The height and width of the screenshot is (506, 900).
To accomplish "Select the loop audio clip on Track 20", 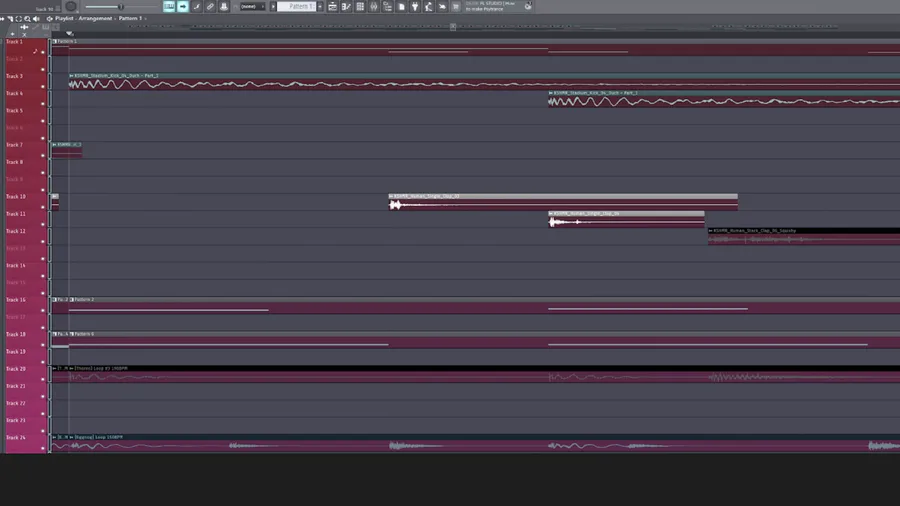I will coord(484,374).
